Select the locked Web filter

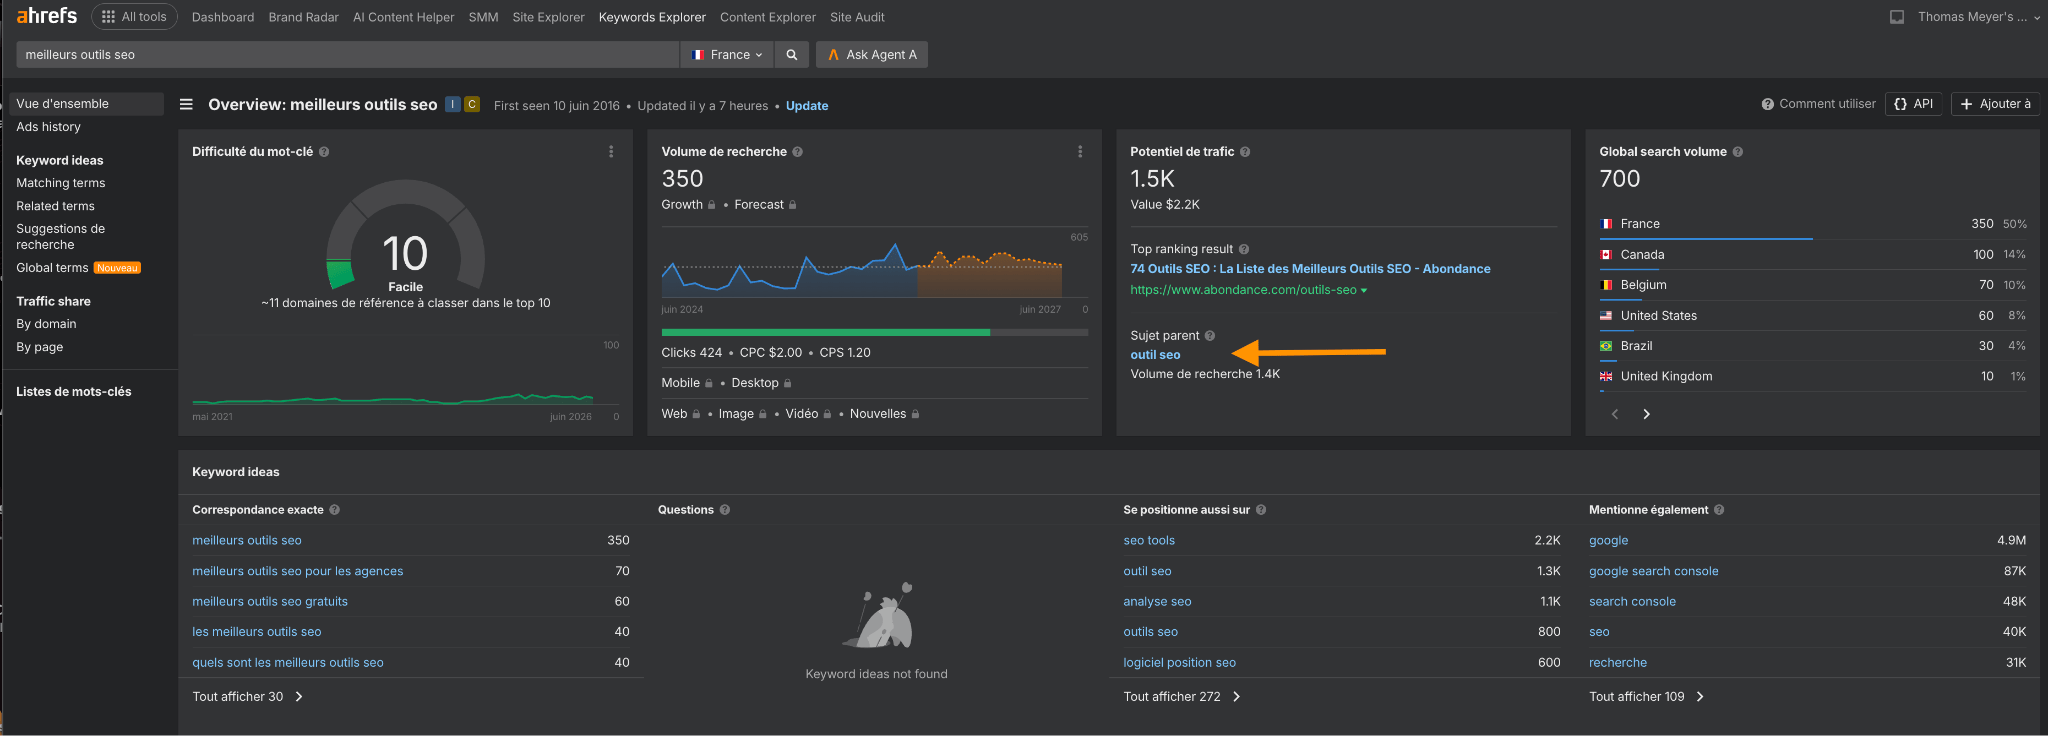coord(681,414)
